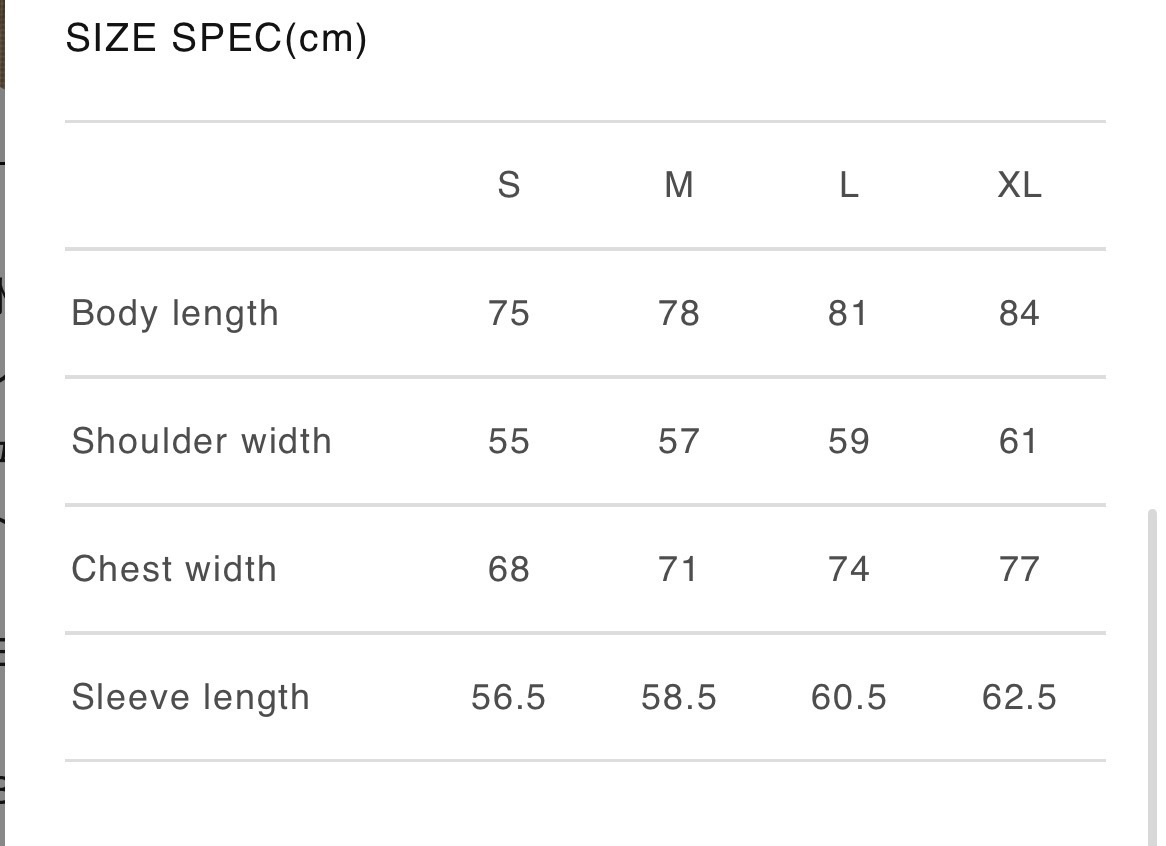Viewport: 1166px width, 846px height.
Task: Select the Chest width row label
Action: click(174, 569)
